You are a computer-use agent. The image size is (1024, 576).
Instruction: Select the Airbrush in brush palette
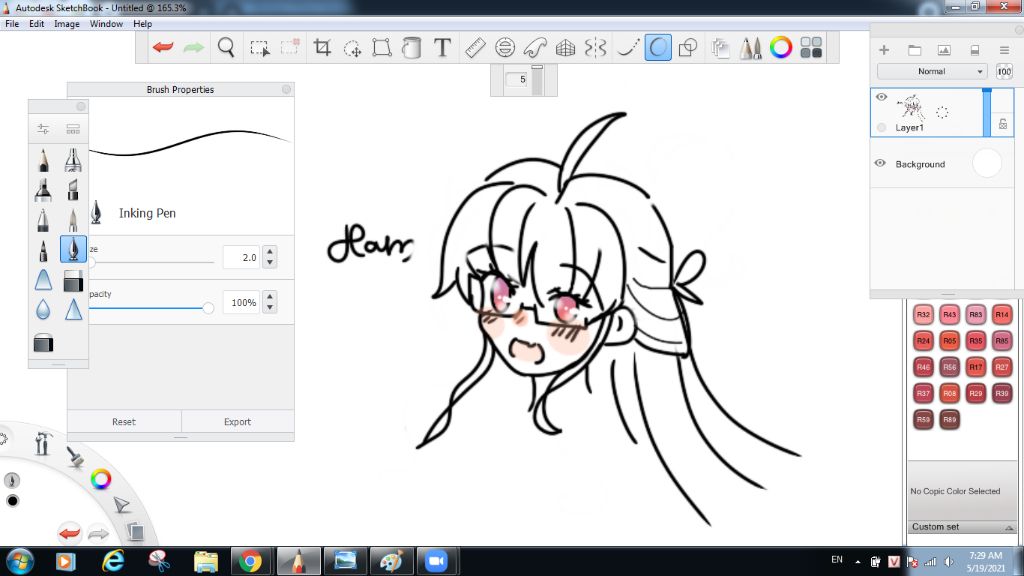point(73,160)
